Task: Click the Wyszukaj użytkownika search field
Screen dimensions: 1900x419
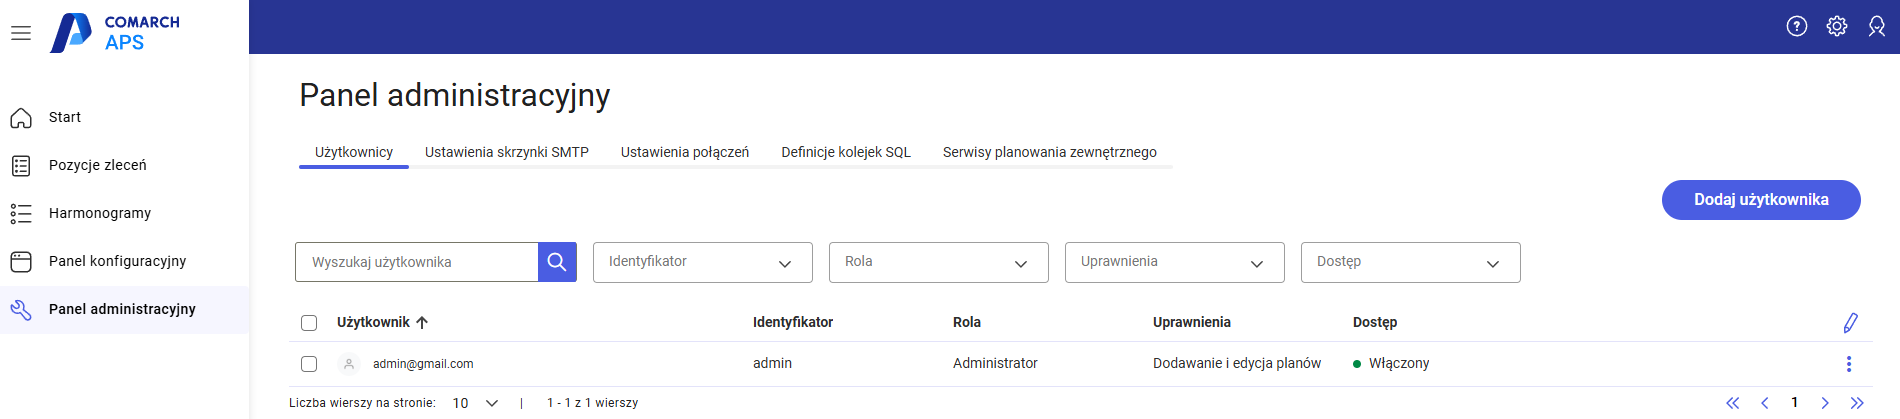Action: [417, 262]
